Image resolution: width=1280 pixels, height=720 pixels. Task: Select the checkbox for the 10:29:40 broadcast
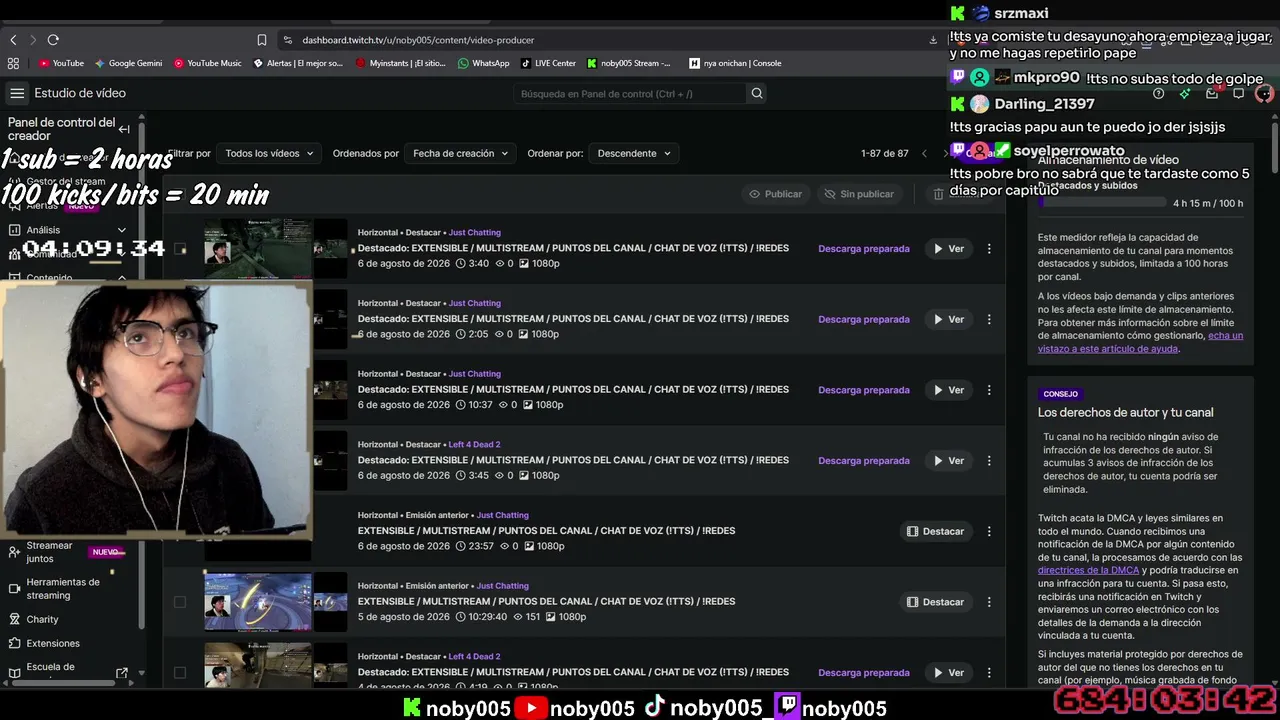coord(180,602)
